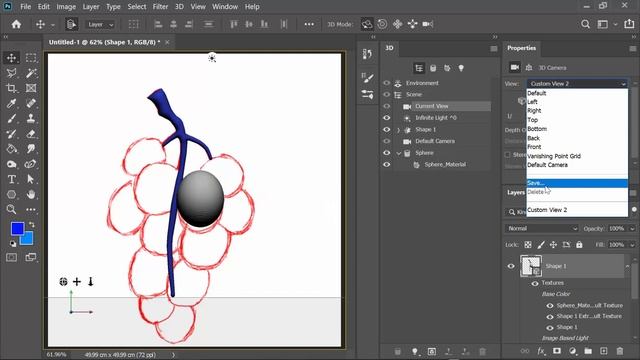The width and height of the screenshot is (640, 360).
Task: Open the Normal blending mode dropdown
Action: (542, 229)
